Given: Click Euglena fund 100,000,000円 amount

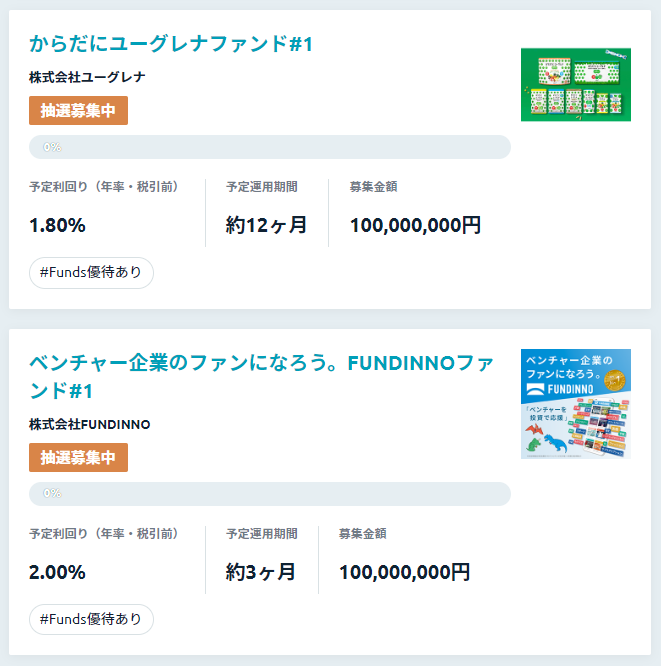Looking at the screenshot, I should [x=415, y=225].
